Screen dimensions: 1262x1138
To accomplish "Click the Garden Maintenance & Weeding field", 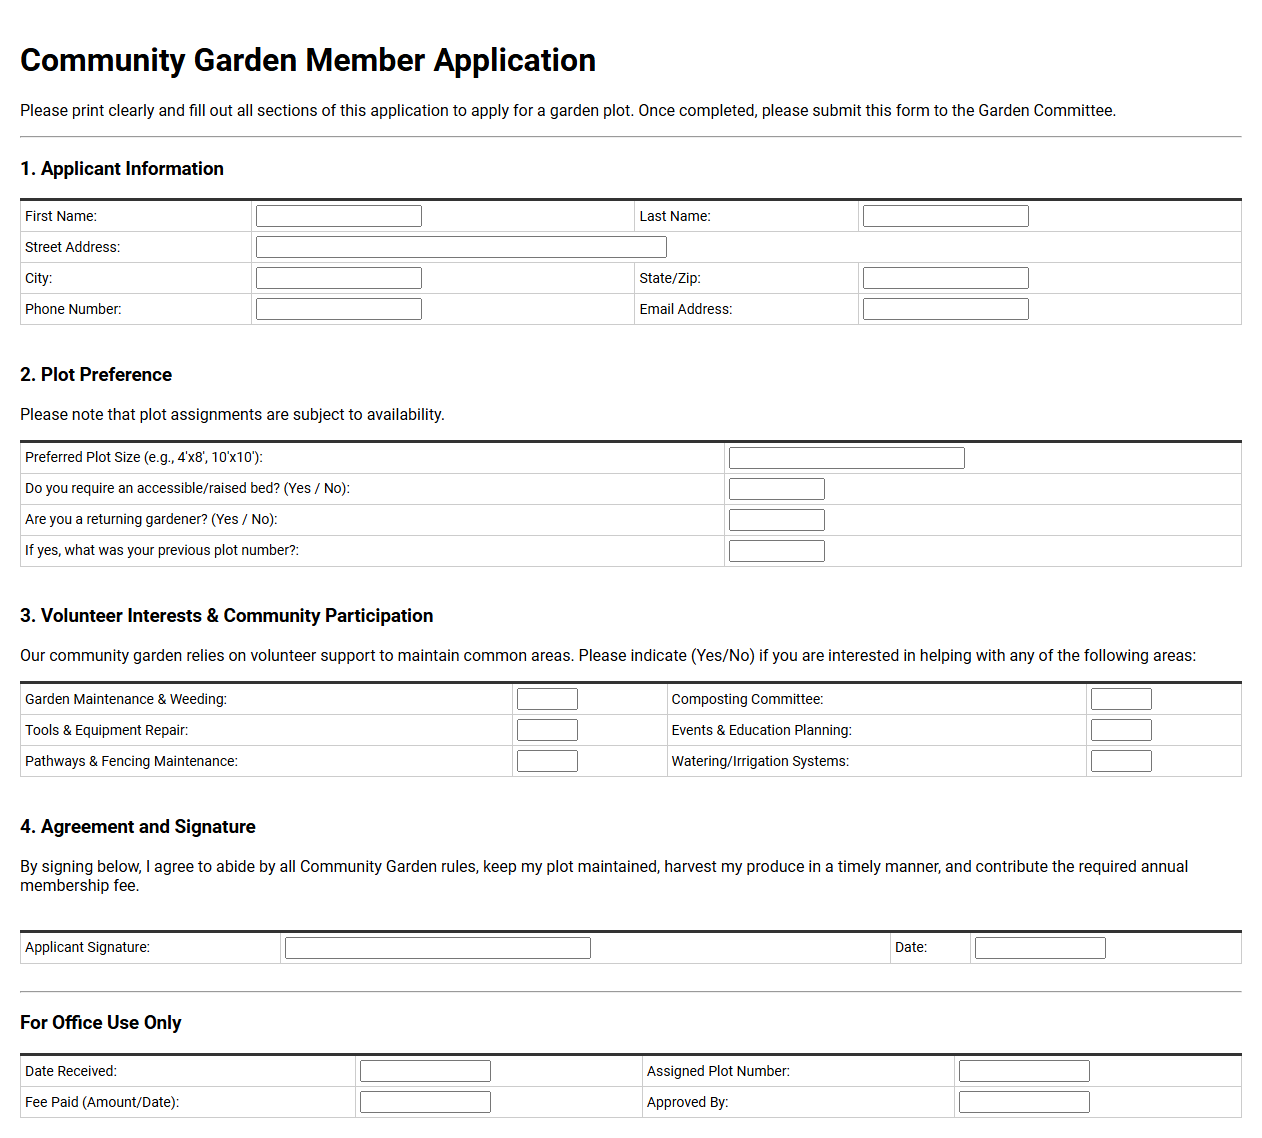I will (x=547, y=699).
